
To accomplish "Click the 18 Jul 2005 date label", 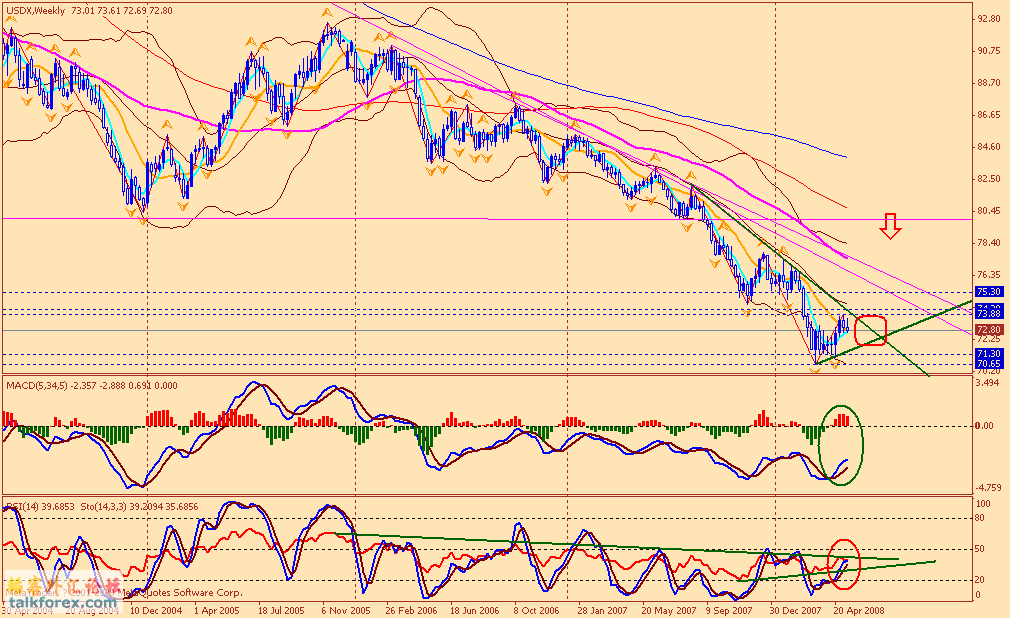I will 281,610.
